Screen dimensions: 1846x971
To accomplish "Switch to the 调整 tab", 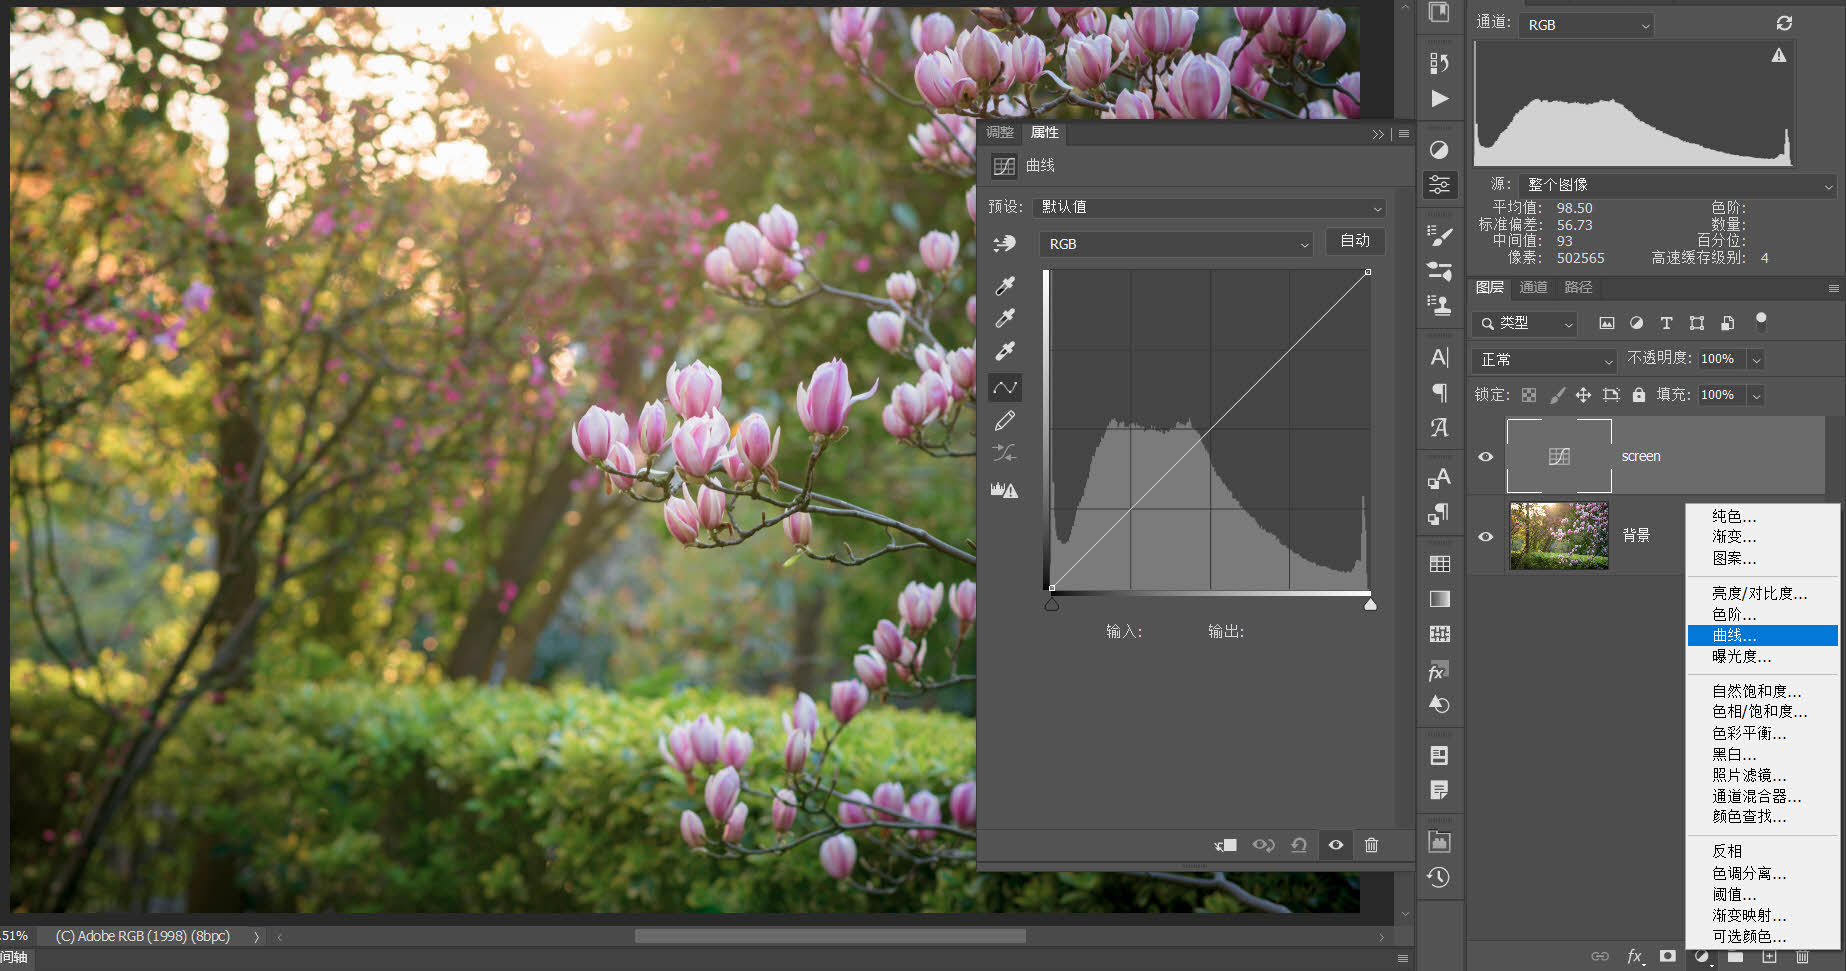I will pyautogui.click(x=1000, y=132).
